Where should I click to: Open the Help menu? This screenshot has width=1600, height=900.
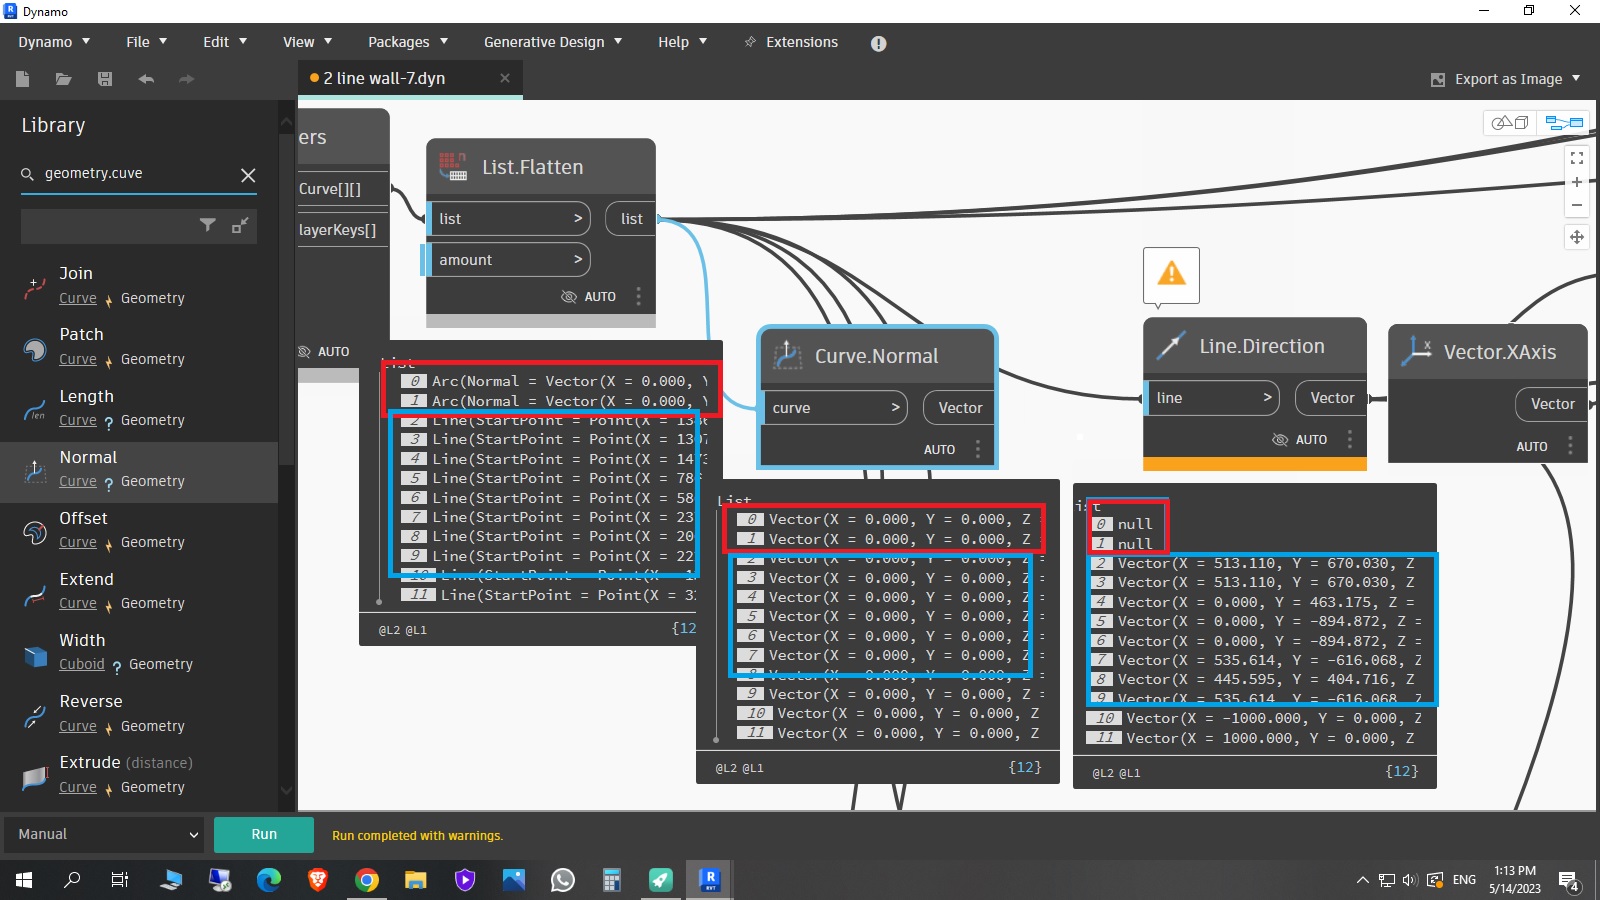(683, 42)
